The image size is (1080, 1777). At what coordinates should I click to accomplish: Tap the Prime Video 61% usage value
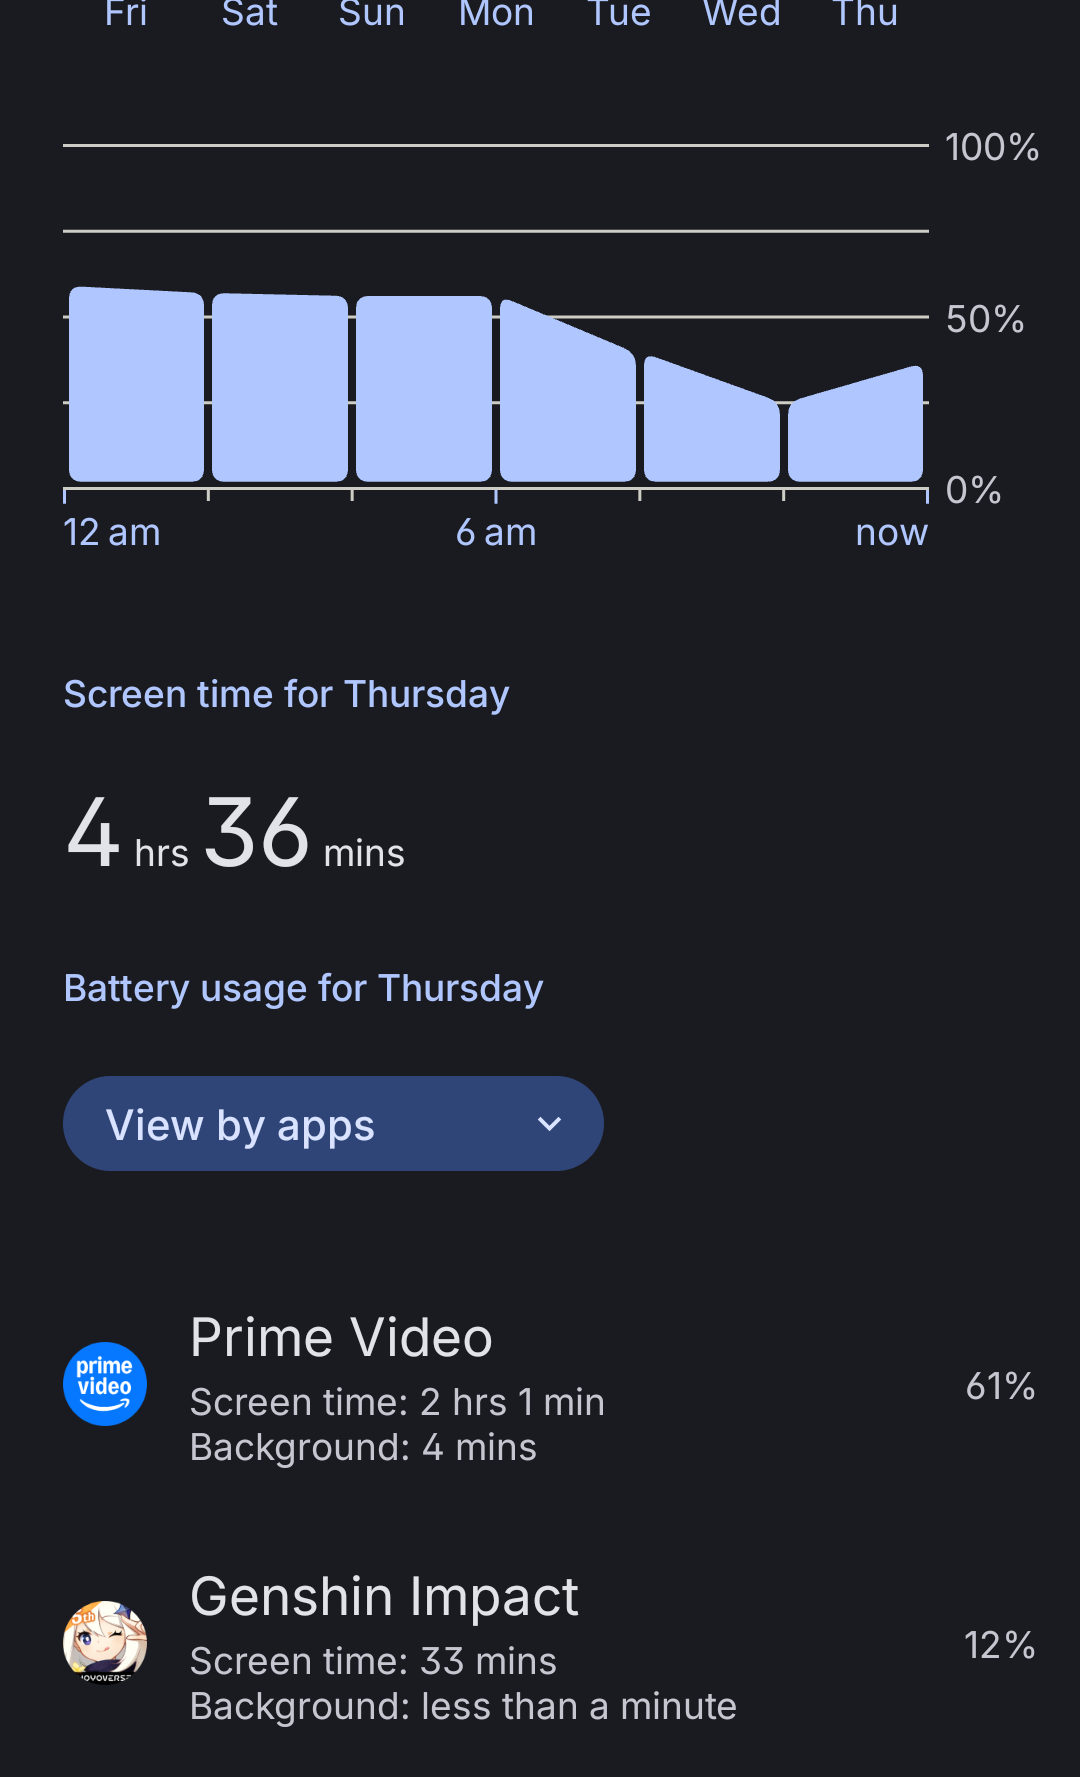[x=999, y=1386]
